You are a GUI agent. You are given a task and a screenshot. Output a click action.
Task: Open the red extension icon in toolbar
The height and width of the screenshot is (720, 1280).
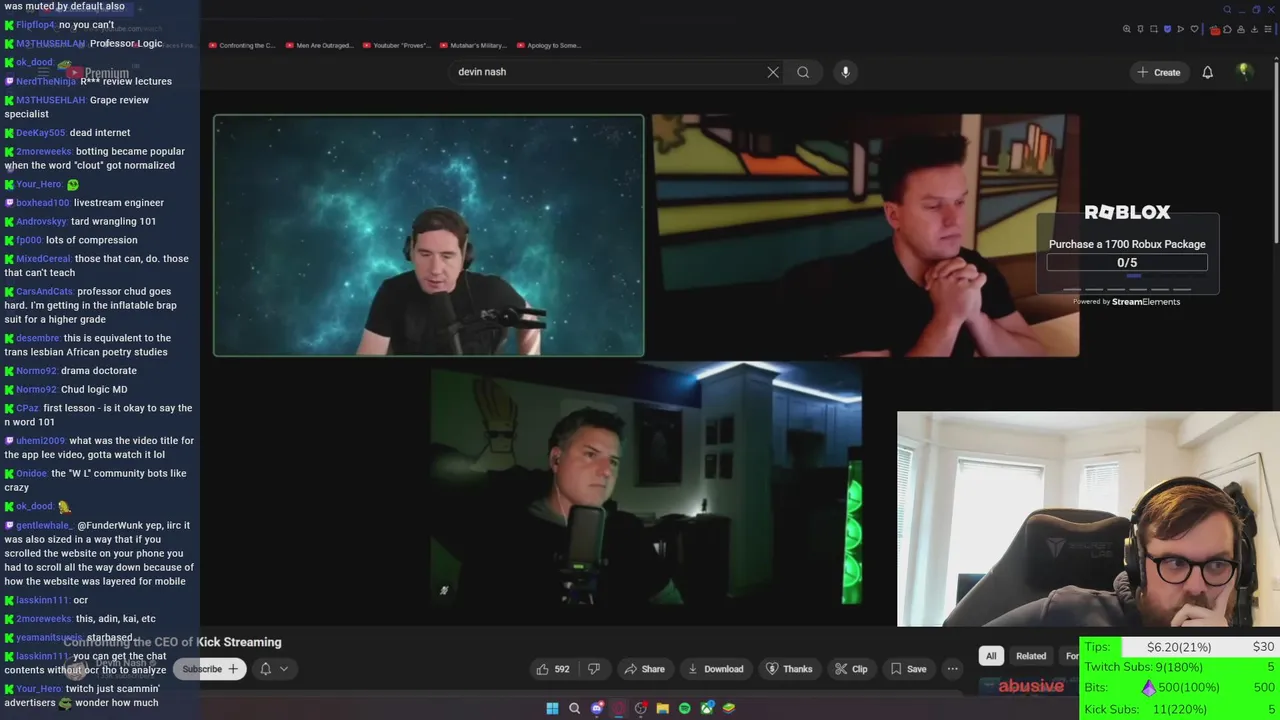pyautogui.click(x=1215, y=30)
